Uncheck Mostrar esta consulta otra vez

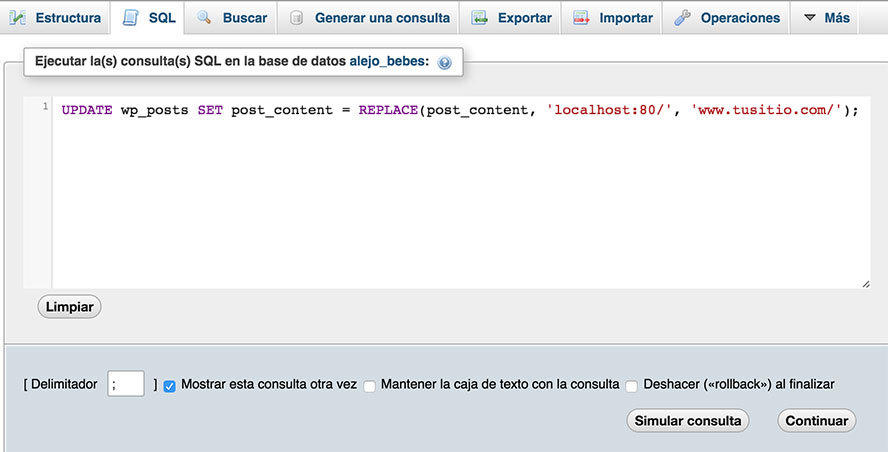click(169, 386)
